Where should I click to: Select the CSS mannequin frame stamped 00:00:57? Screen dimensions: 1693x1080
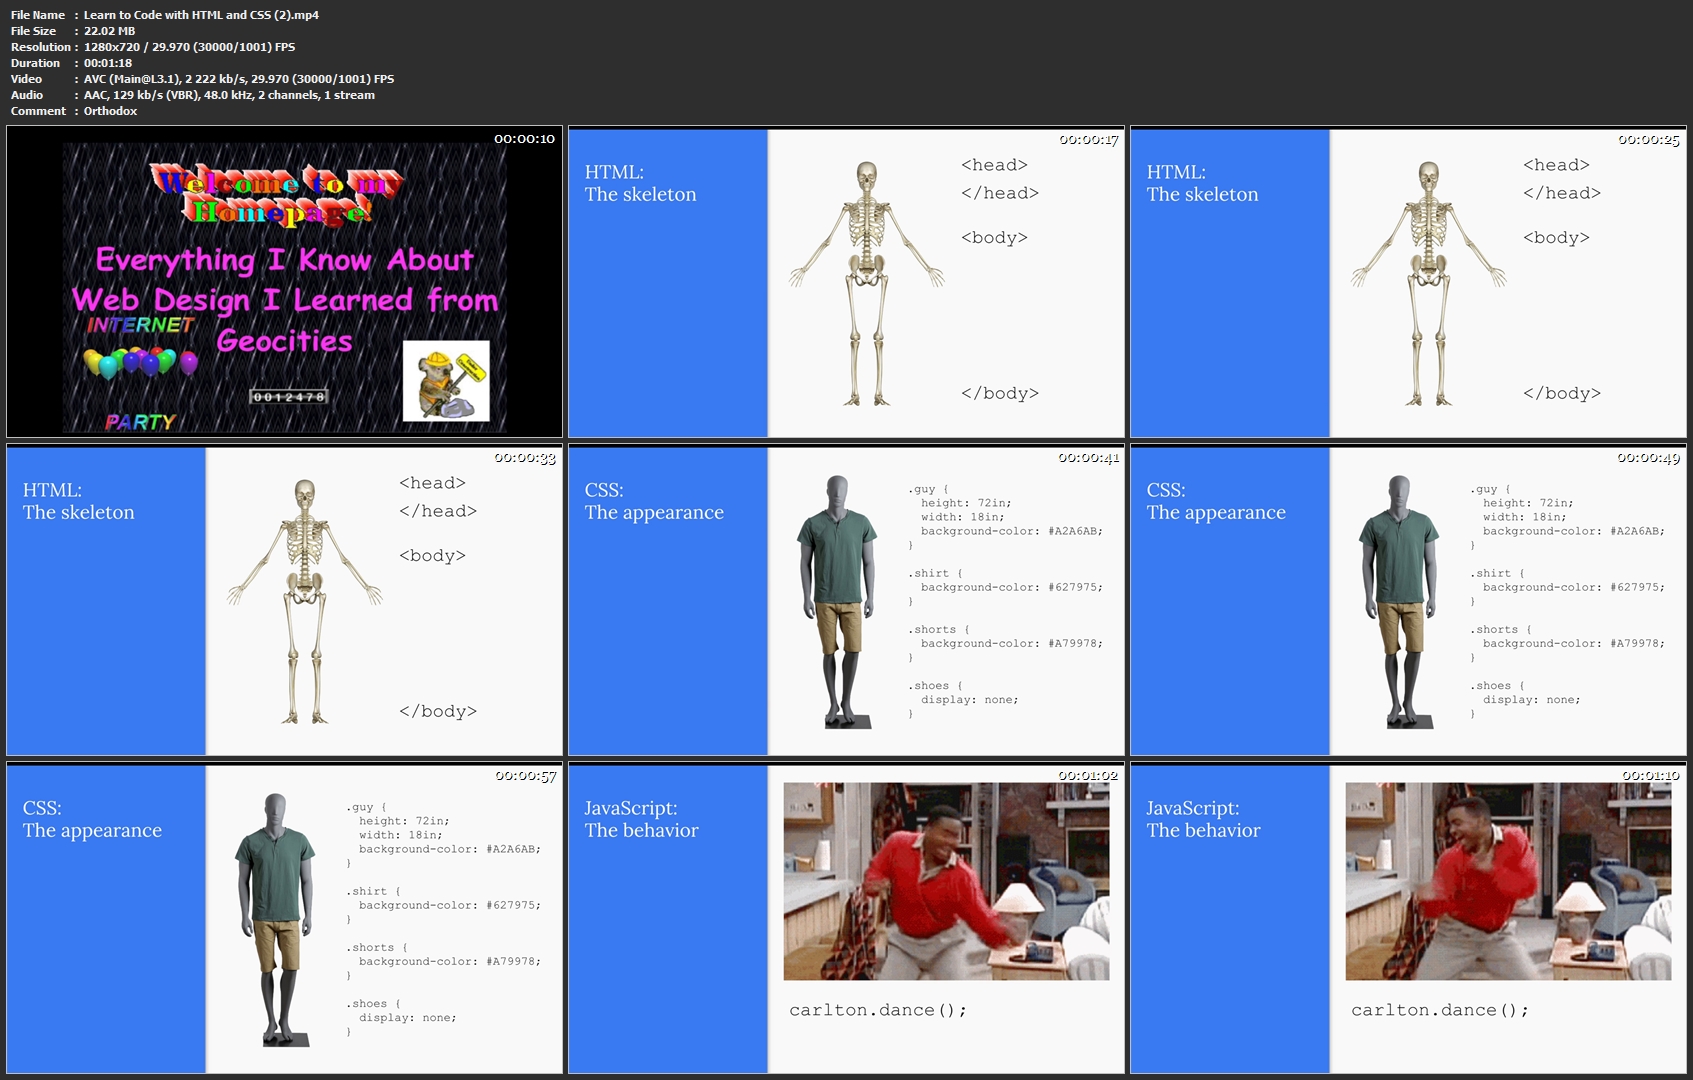(284, 918)
